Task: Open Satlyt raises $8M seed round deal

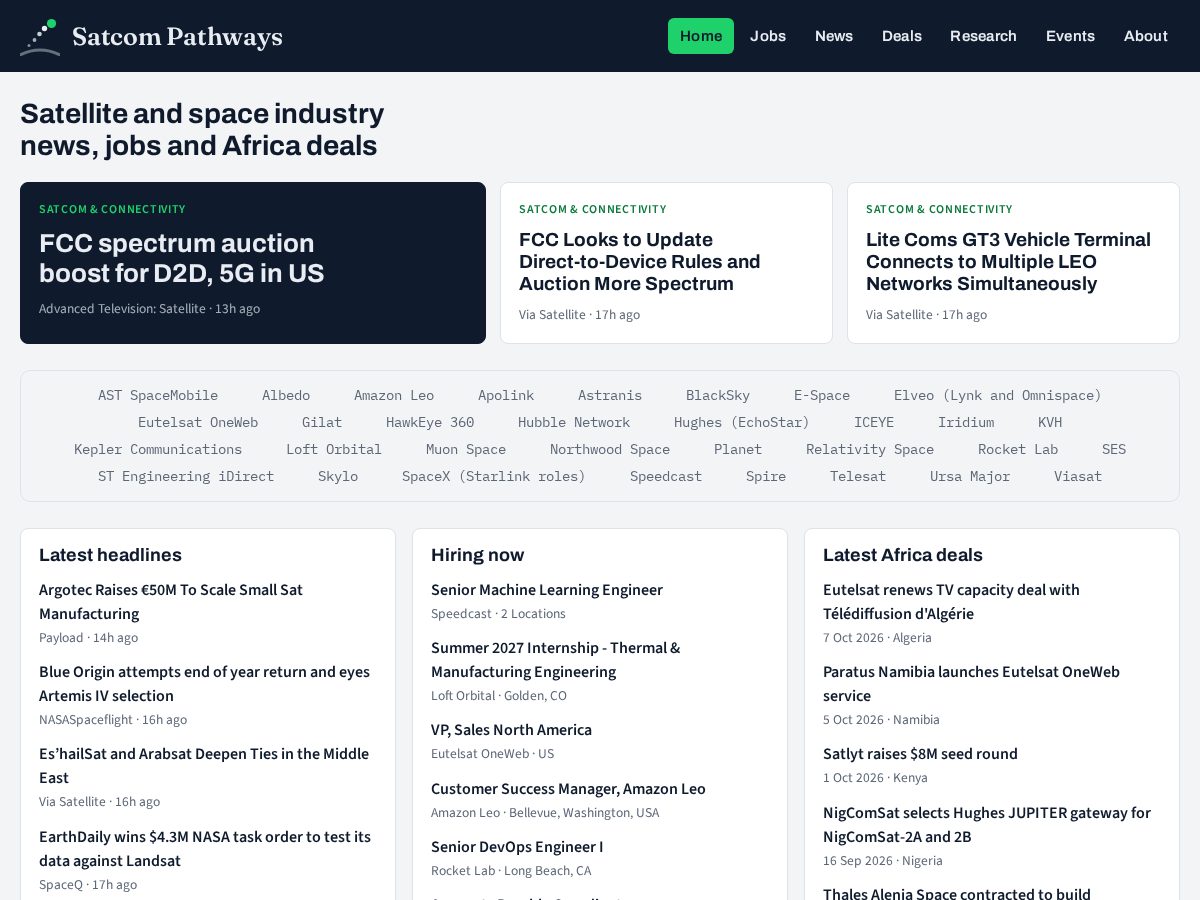Action: pos(920,754)
